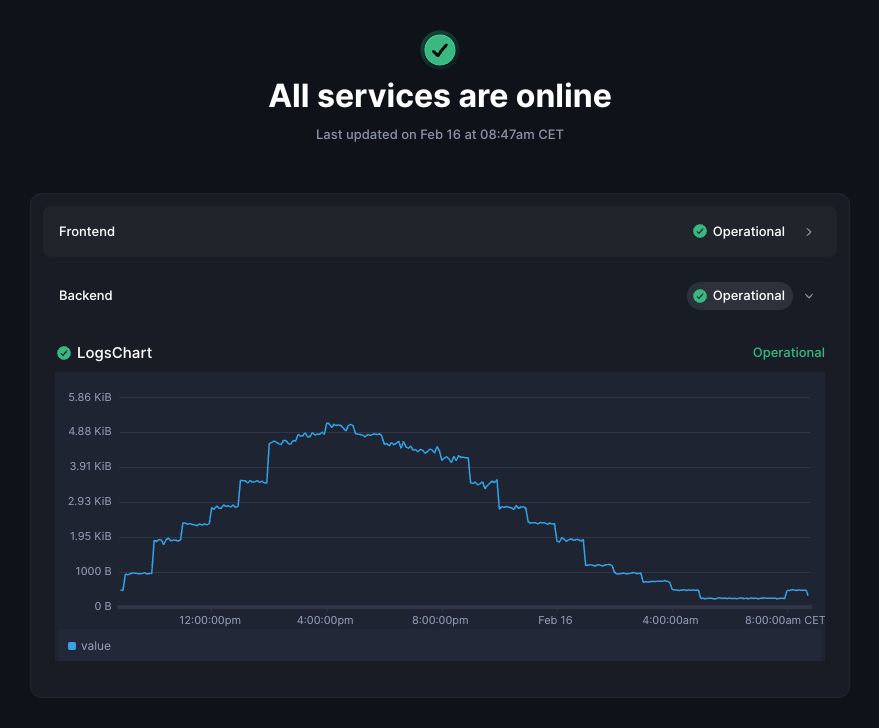The image size is (879, 728).
Task: Click the LogsChart green check icon
Action: 64,353
